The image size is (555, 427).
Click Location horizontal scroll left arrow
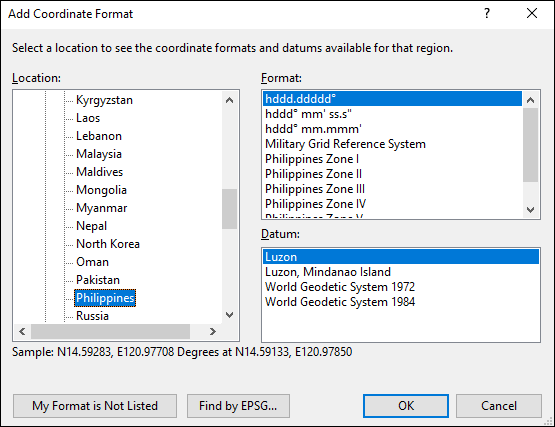tap(22, 332)
